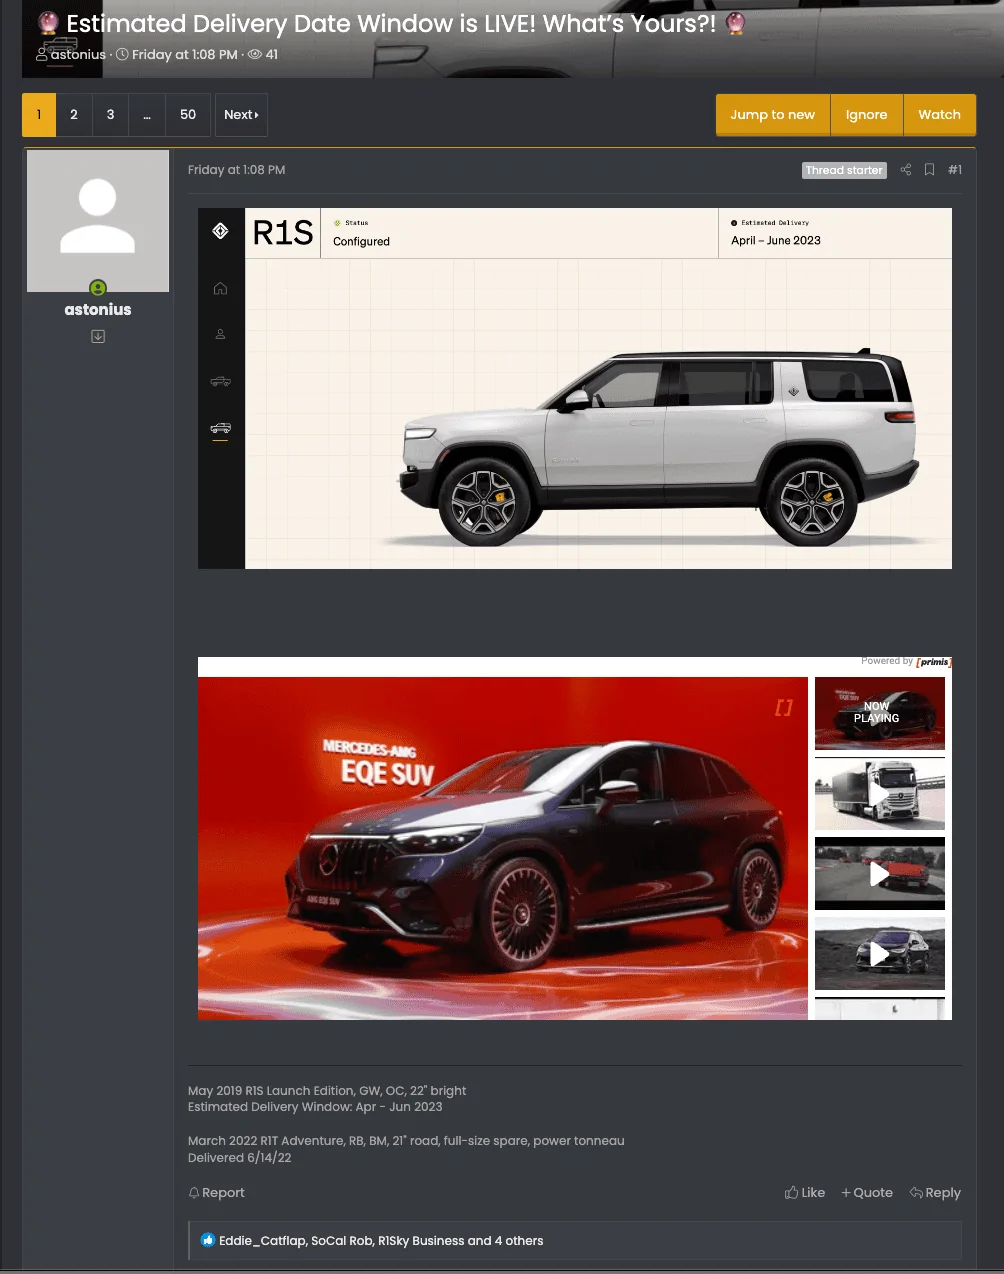Click the Watch thread button

point(939,115)
